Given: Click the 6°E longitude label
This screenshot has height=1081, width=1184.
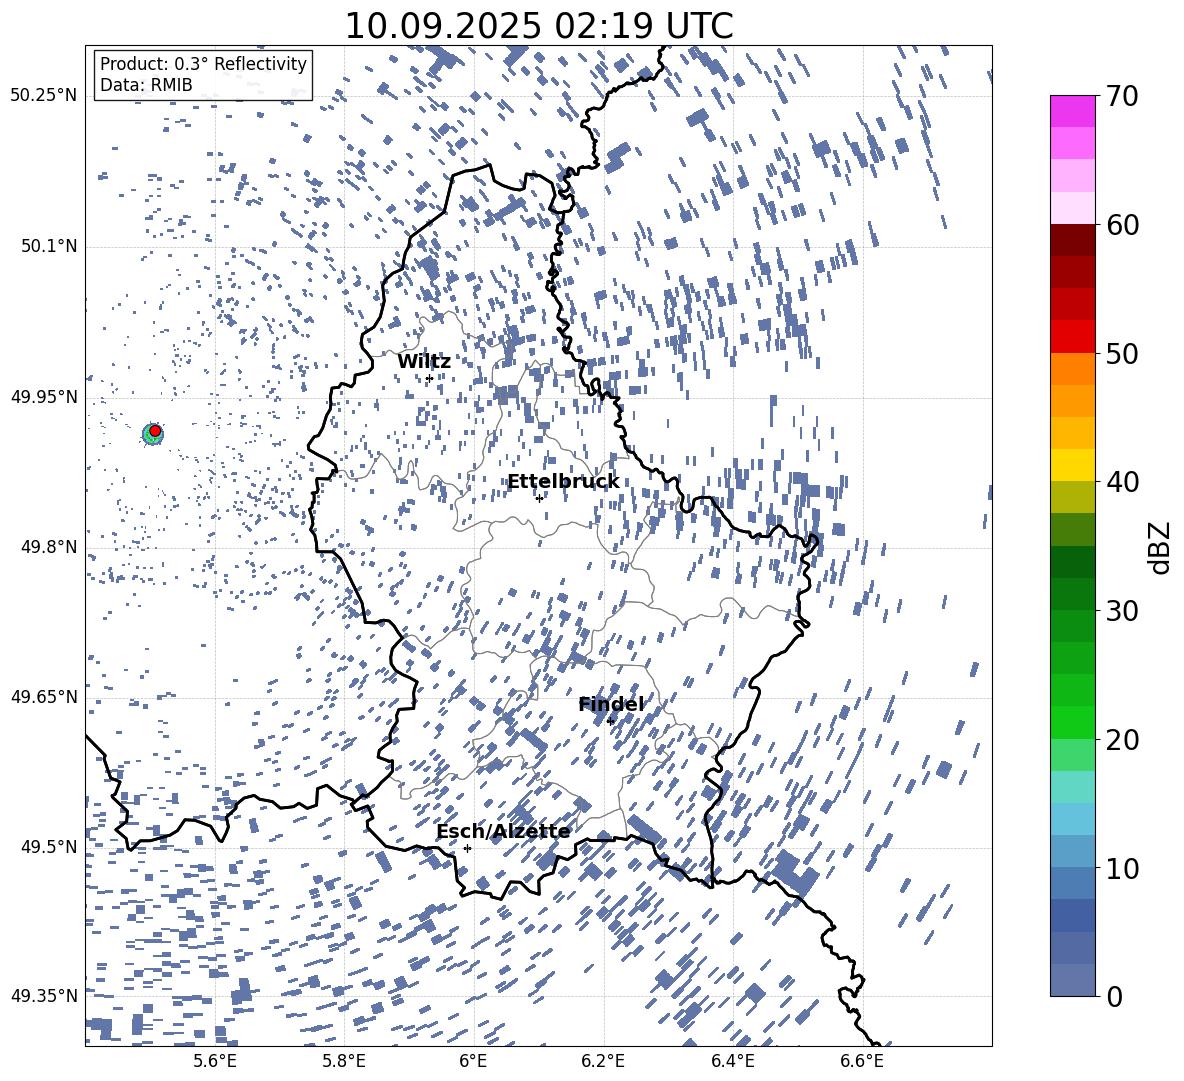Looking at the screenshot, I should pyautogui.click(x=473, y=1061).
